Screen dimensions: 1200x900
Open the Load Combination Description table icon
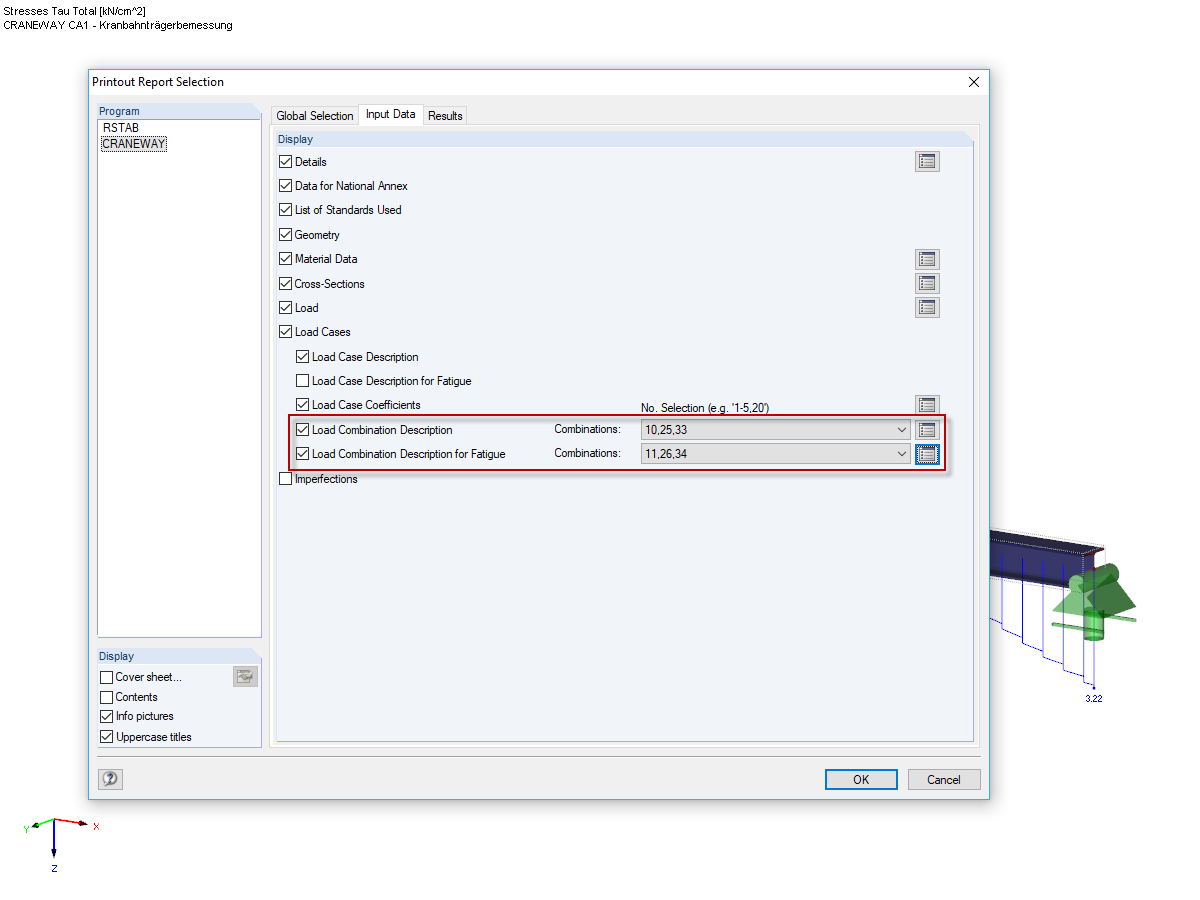(x=927, y=429)
